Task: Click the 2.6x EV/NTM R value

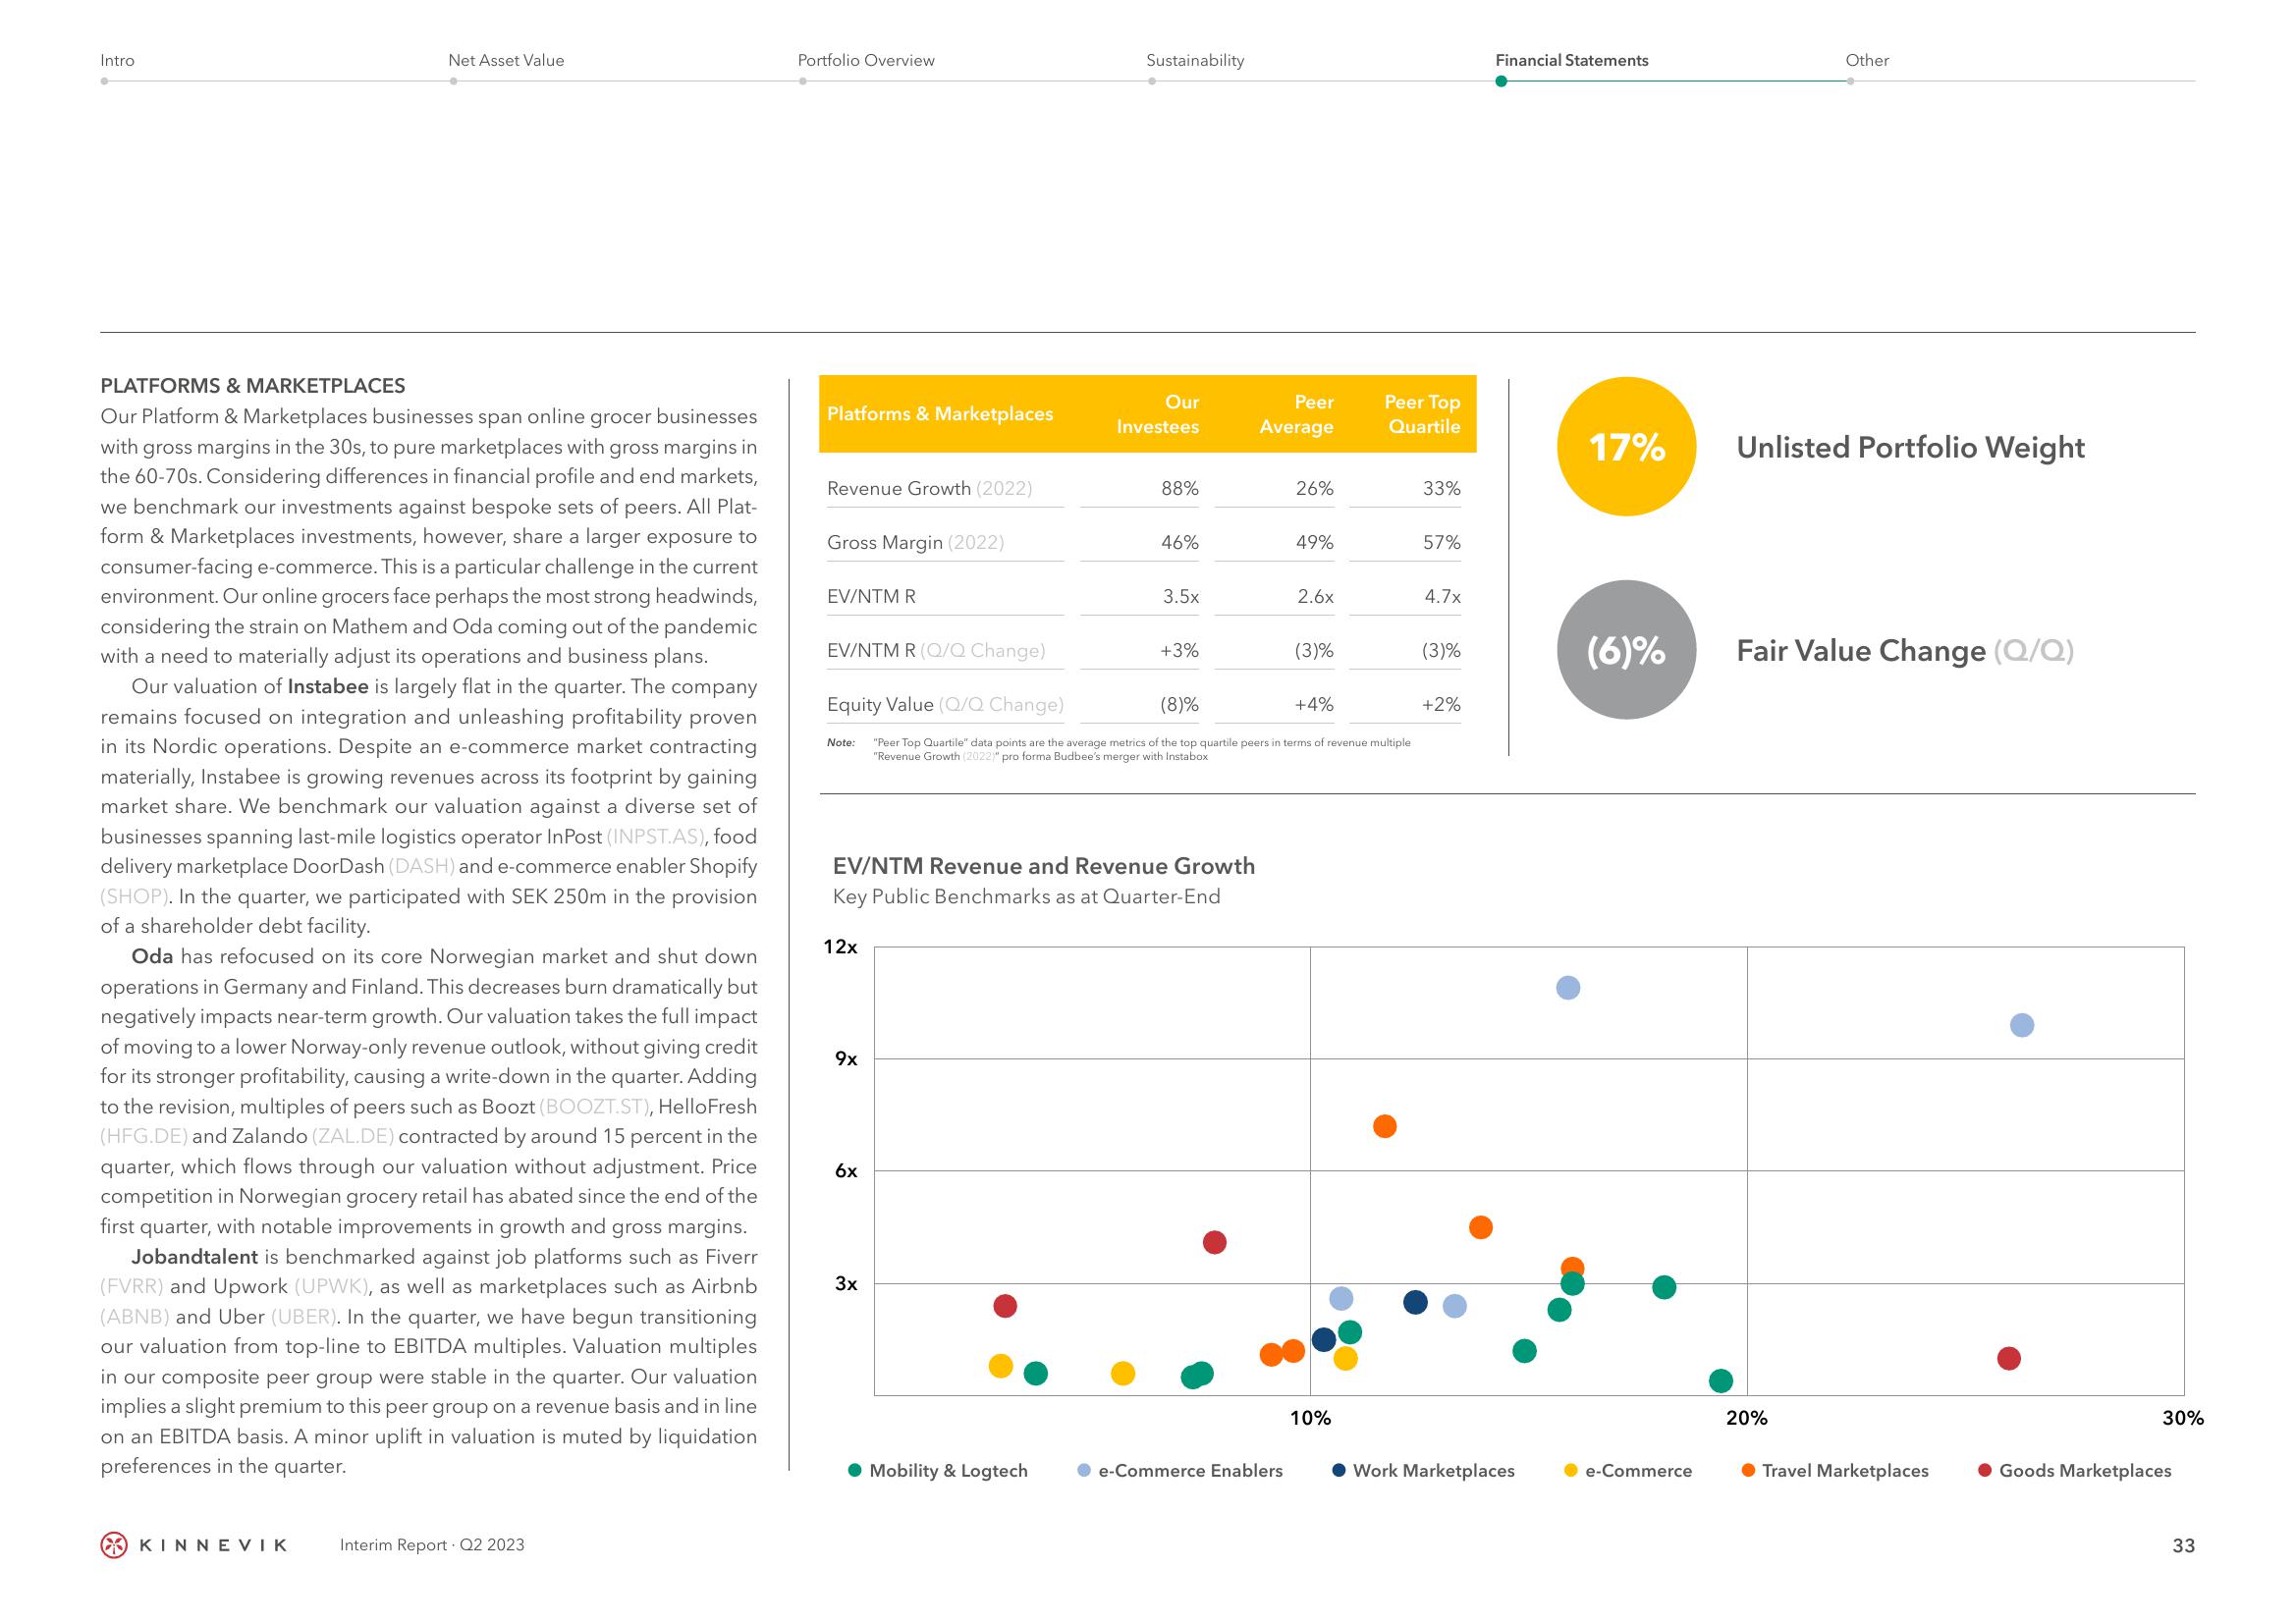Action: coord(1316,596)
